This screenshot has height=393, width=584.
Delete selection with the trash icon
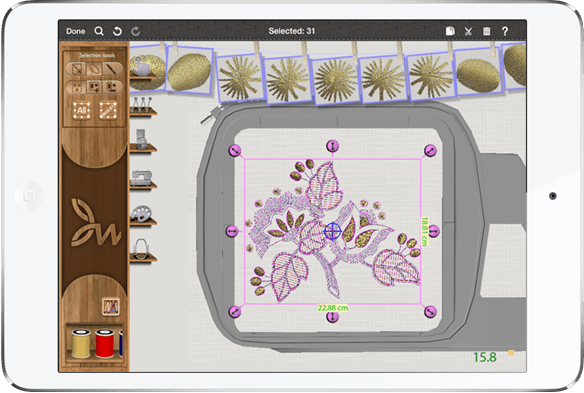tap(486, 31)
